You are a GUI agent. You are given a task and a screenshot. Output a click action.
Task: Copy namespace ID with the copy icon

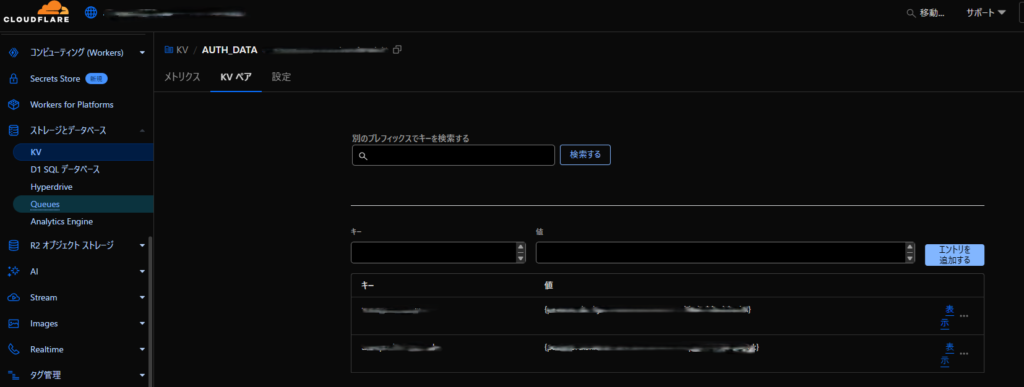click(397, 50)
